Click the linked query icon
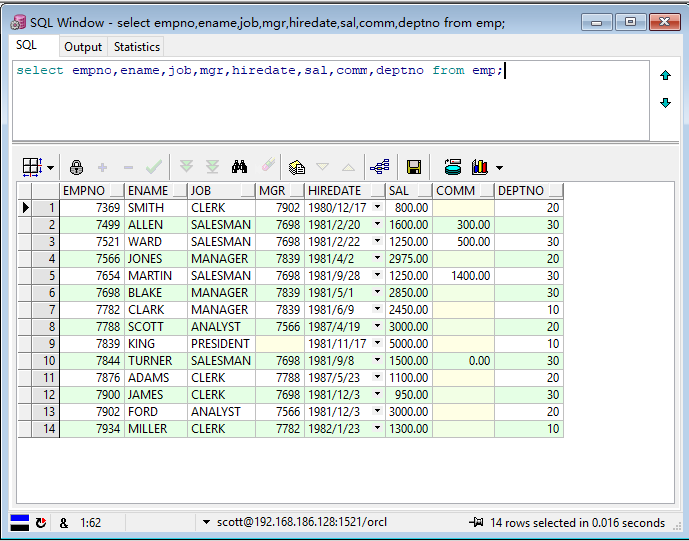689x541 pixels. click(380, 167)
